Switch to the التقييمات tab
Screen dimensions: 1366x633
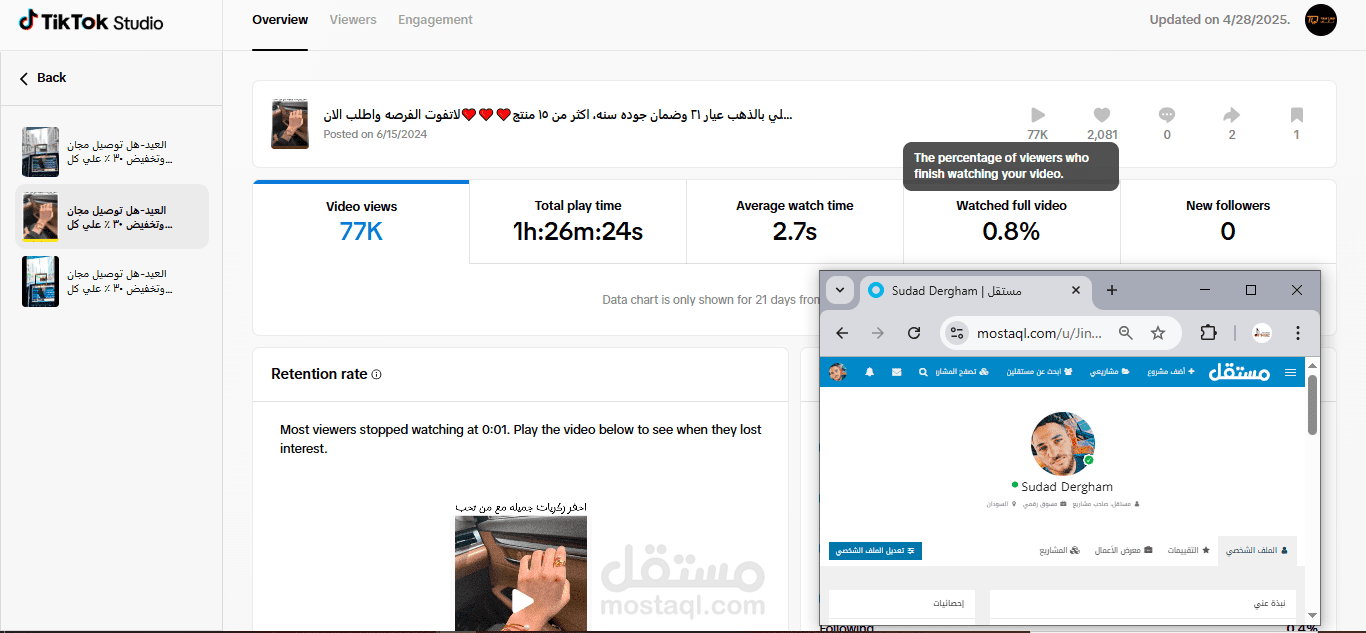click(x=1189, y=550)
